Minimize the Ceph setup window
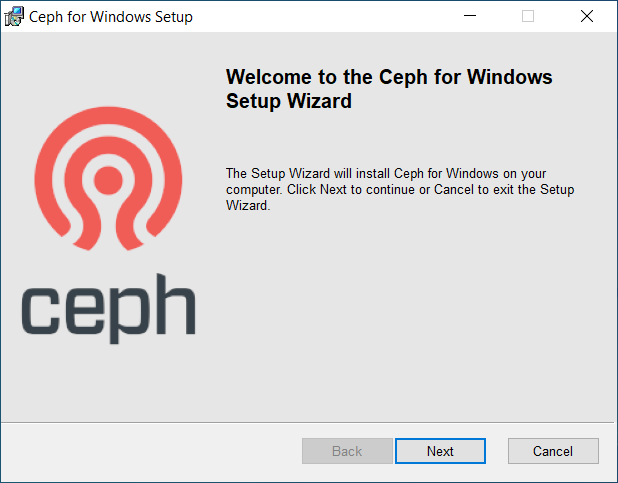Viewport: 618px width, 483px height. click(x=470, y=16)
